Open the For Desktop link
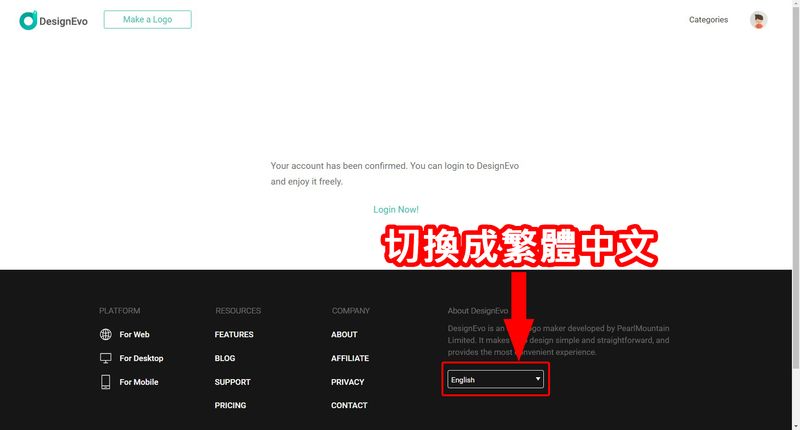The image size is (800, 430). pyautogui.click(x=141, y=358)
